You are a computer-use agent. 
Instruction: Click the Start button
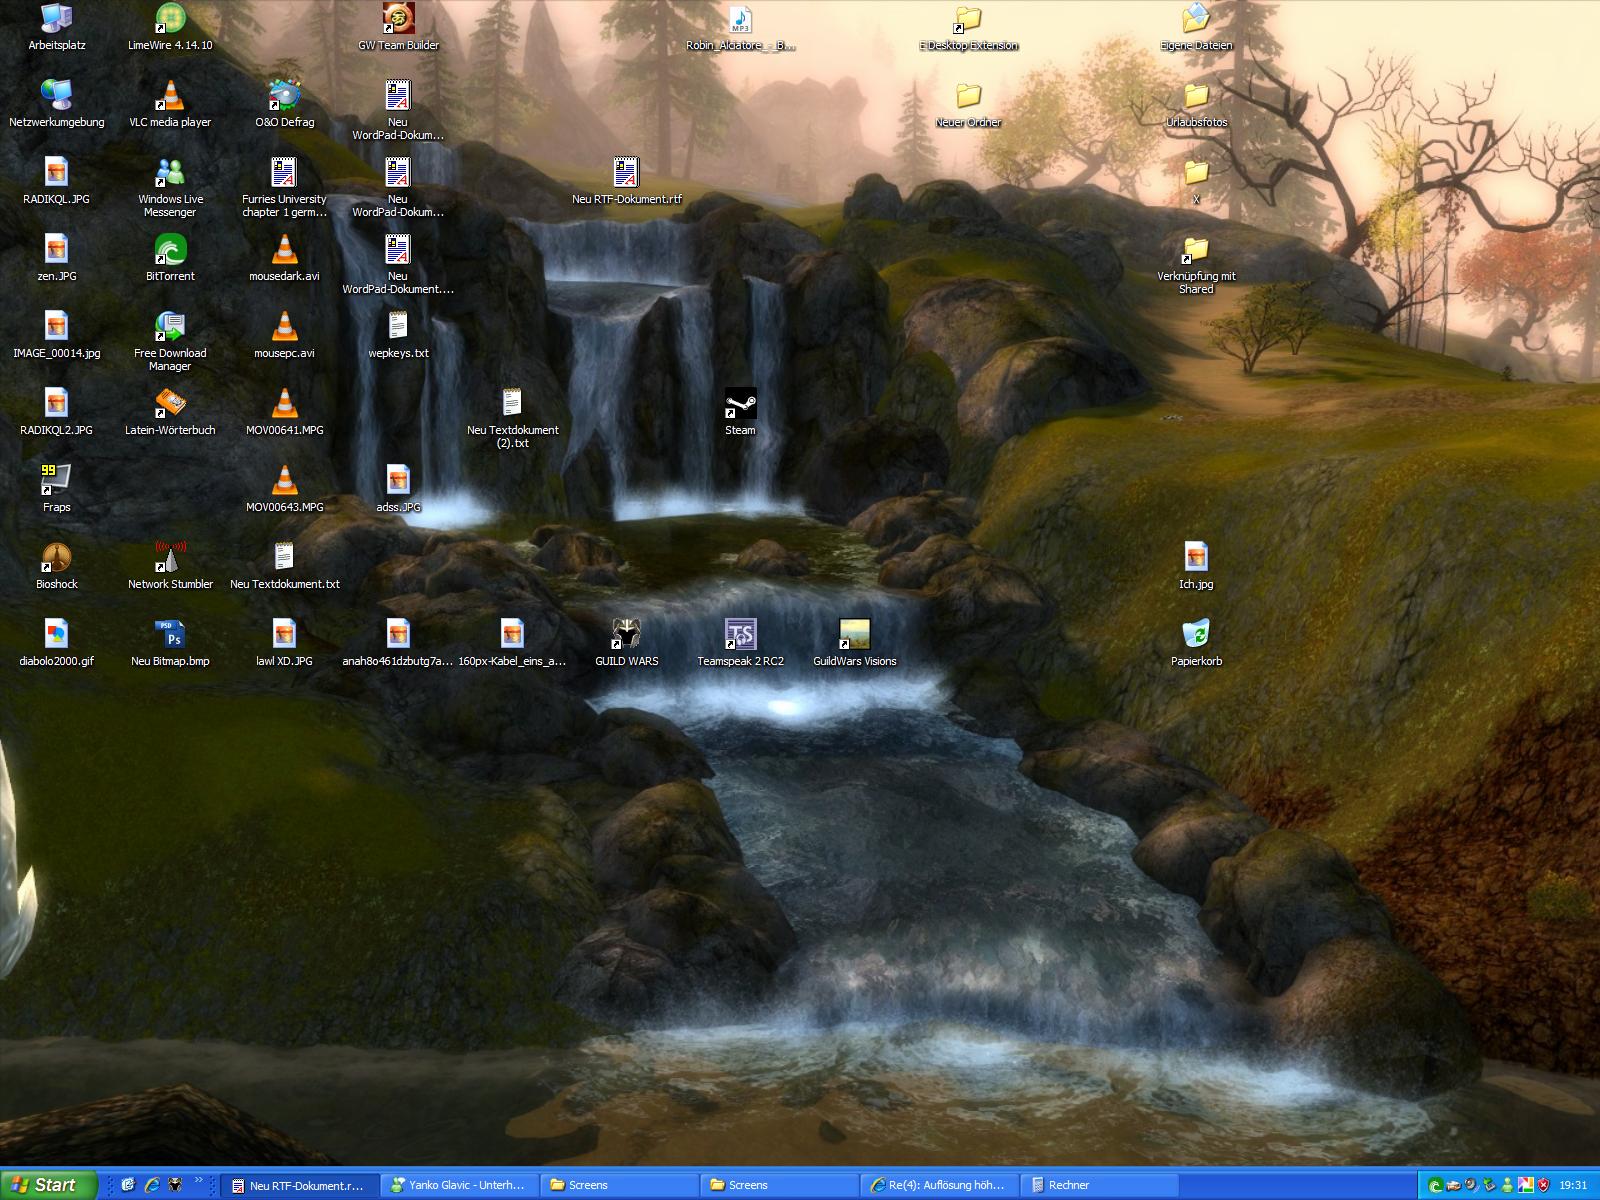[x=48, y=1185]
